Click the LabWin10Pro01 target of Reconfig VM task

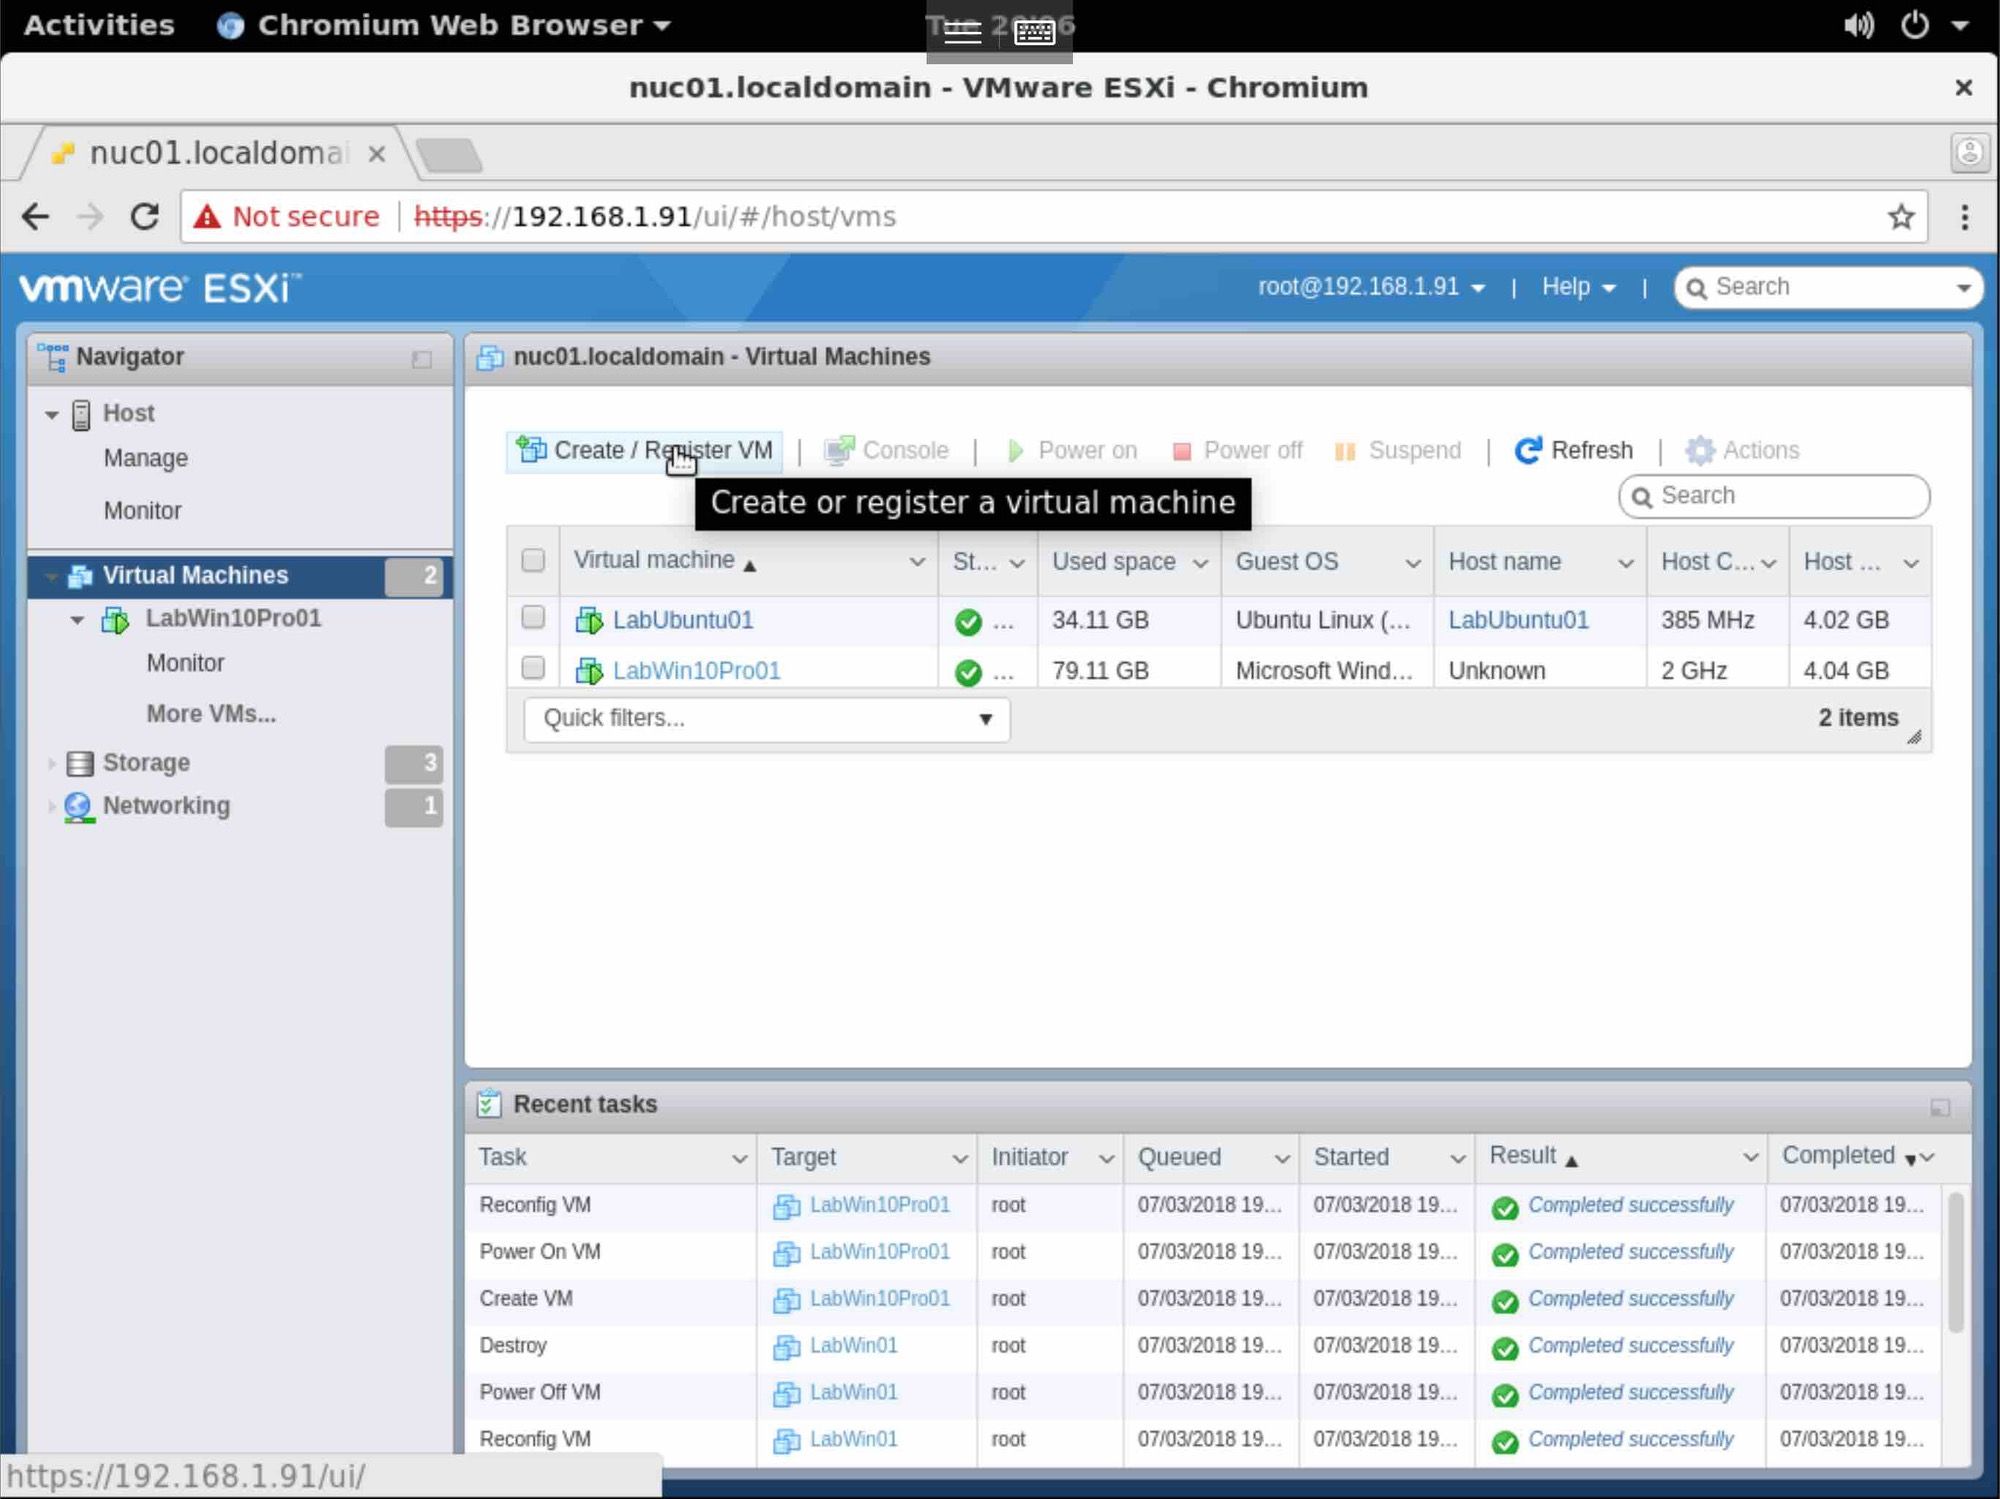tap(879, 1205)
